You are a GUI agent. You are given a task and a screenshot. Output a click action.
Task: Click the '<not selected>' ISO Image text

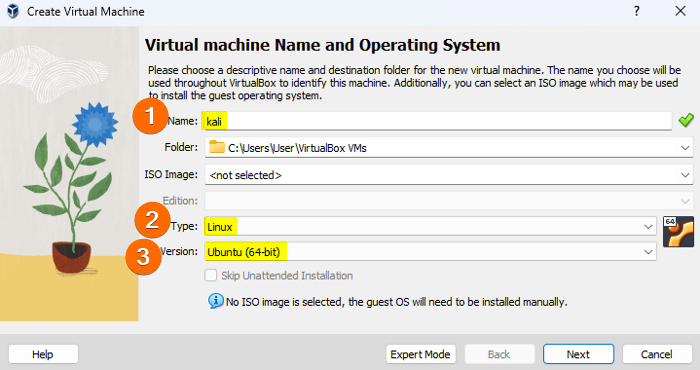pos(246,175)
